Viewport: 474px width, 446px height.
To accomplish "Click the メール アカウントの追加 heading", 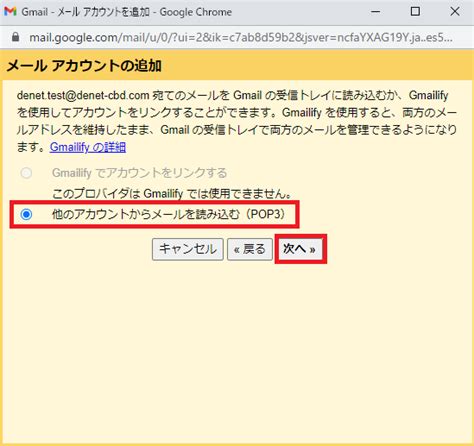I will tap(84, 66).
